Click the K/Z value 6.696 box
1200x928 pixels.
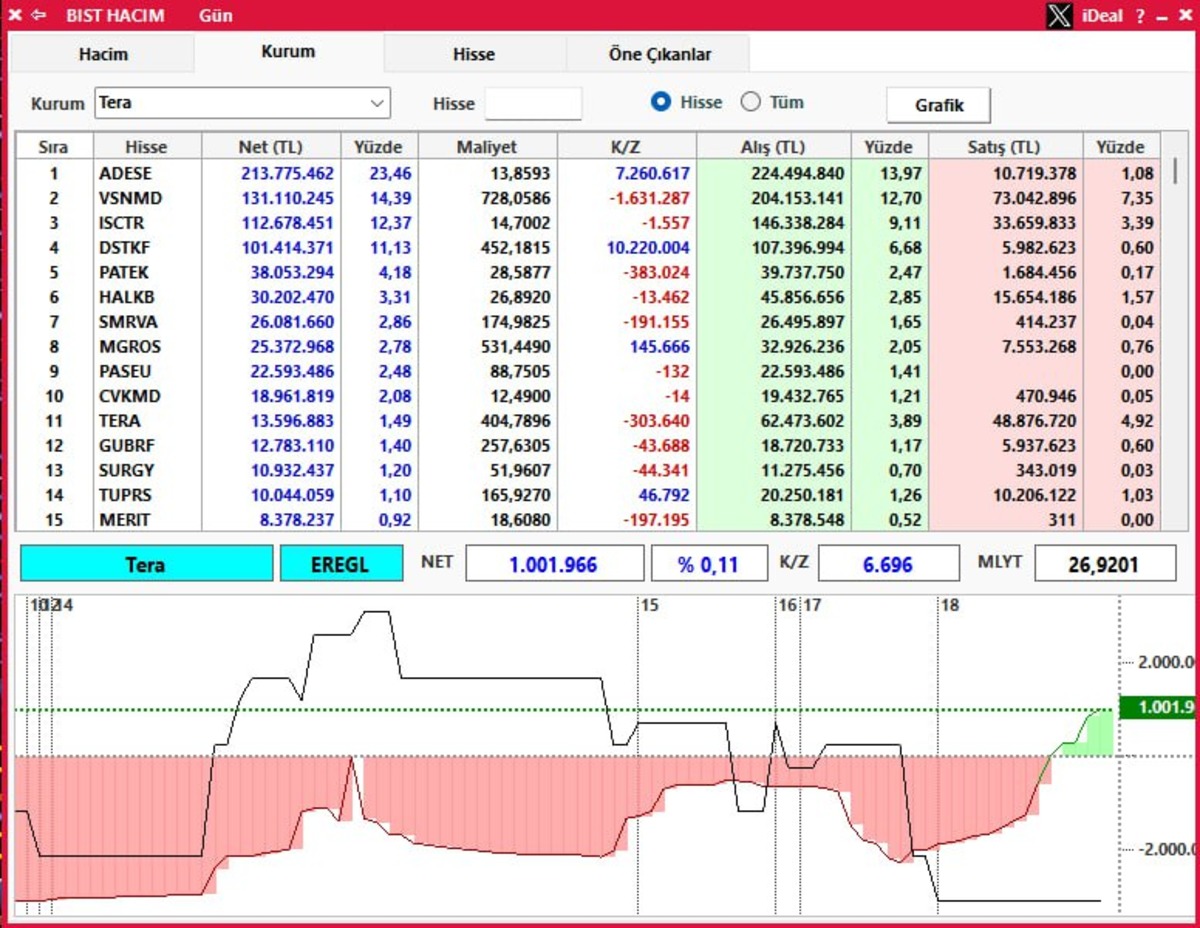tap(887, 564)
